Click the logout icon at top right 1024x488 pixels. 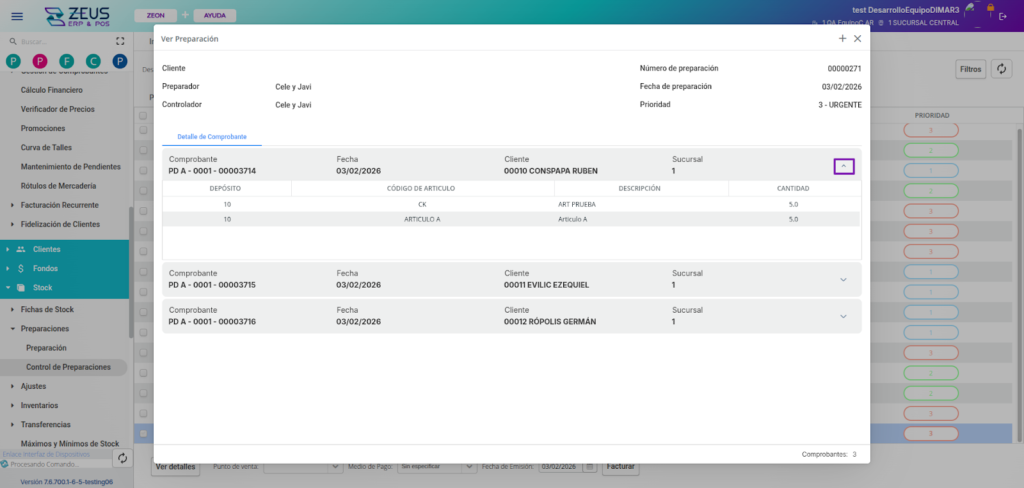[1003, 17]
